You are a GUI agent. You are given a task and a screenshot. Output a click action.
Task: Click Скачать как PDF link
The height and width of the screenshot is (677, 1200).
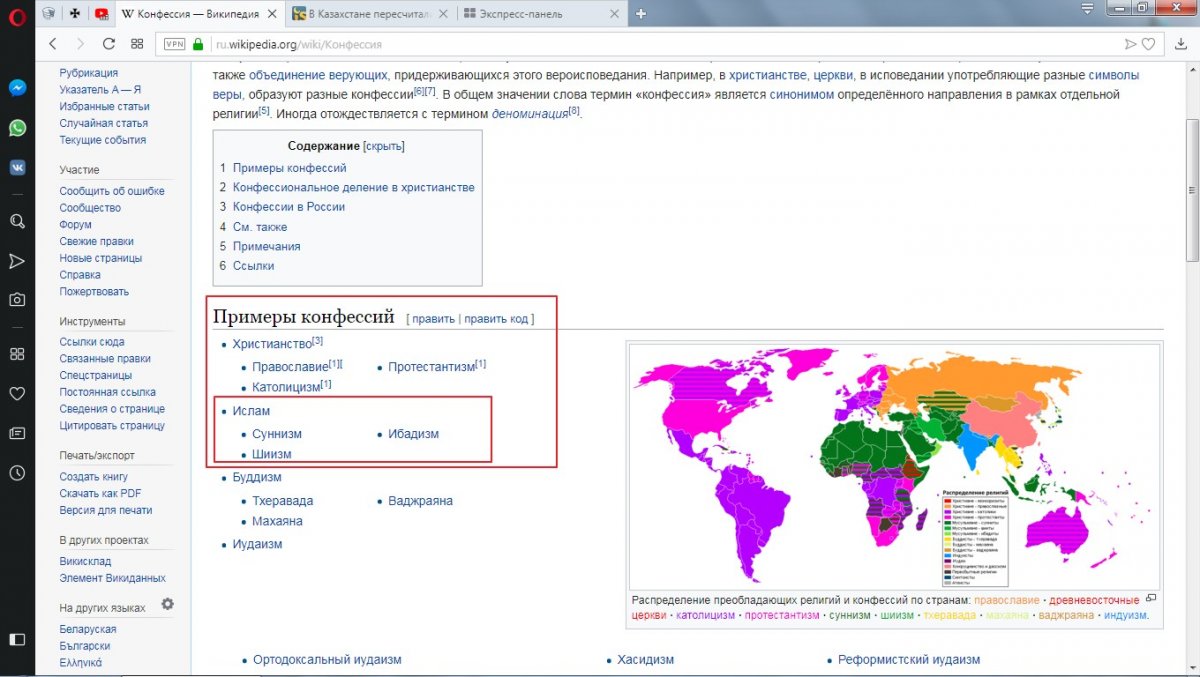pyautogui.click(x=100, y=493)
